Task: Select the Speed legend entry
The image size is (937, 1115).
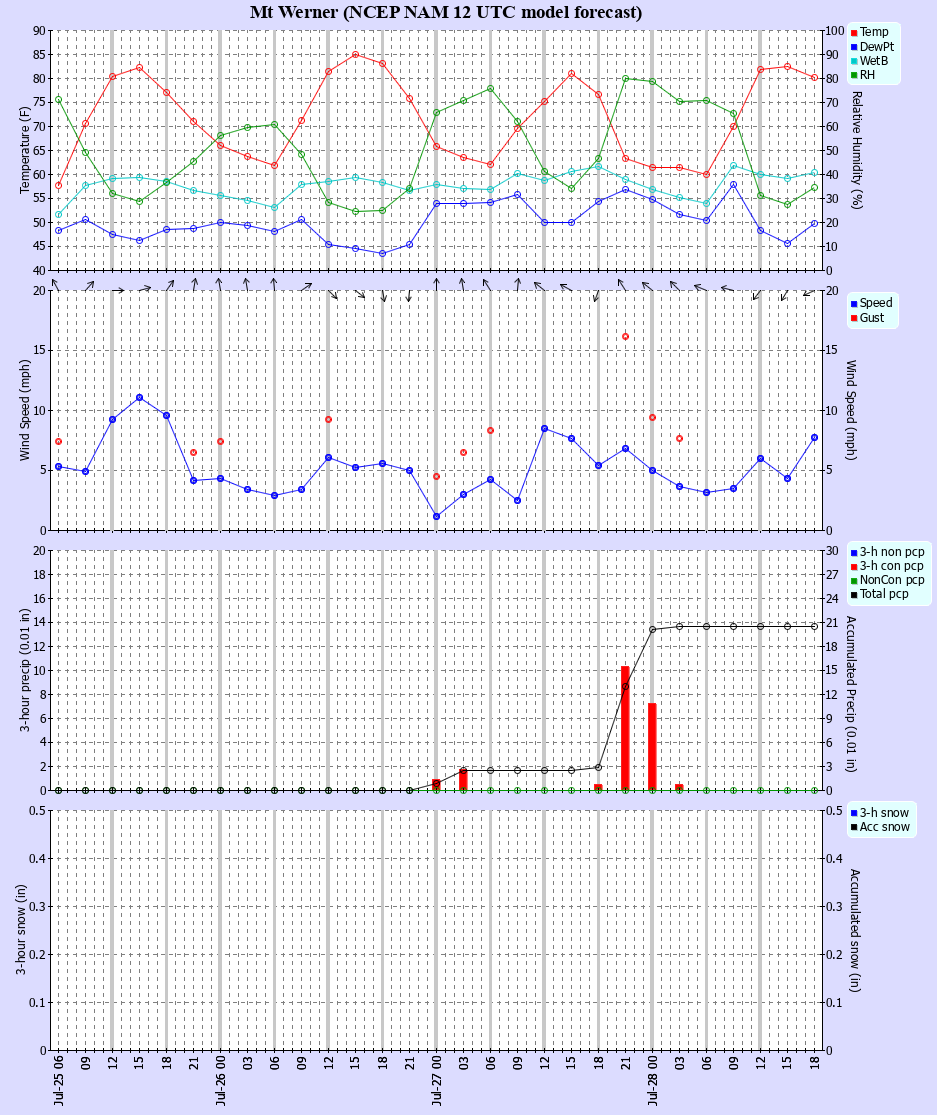Action: point(871,303)
